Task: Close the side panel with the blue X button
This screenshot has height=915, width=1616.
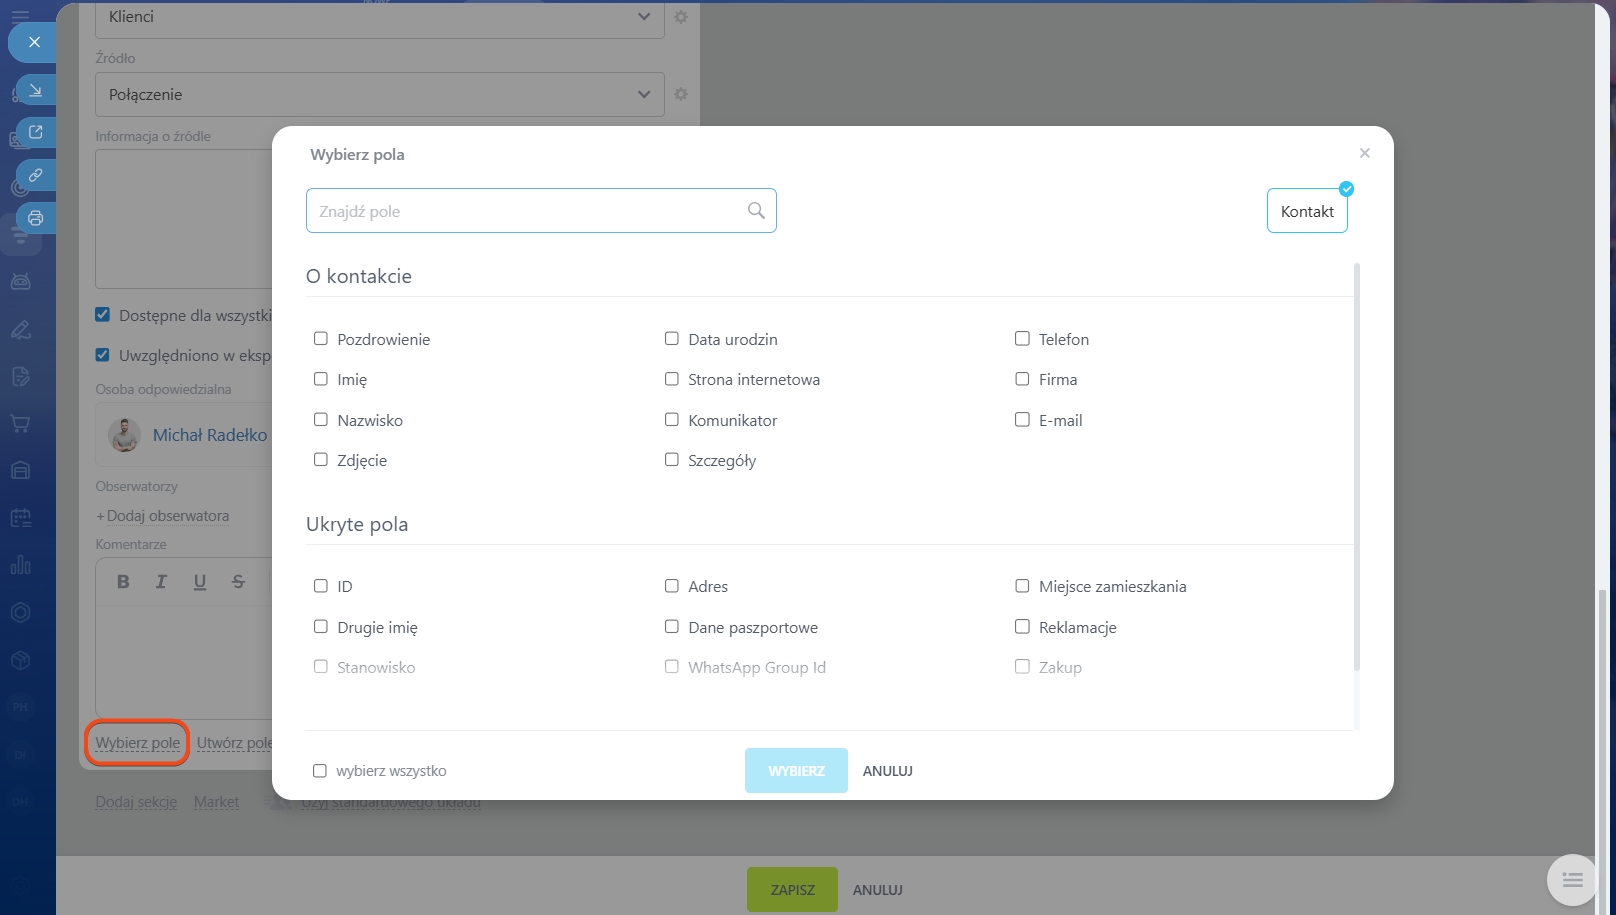Action: point(34,42)
